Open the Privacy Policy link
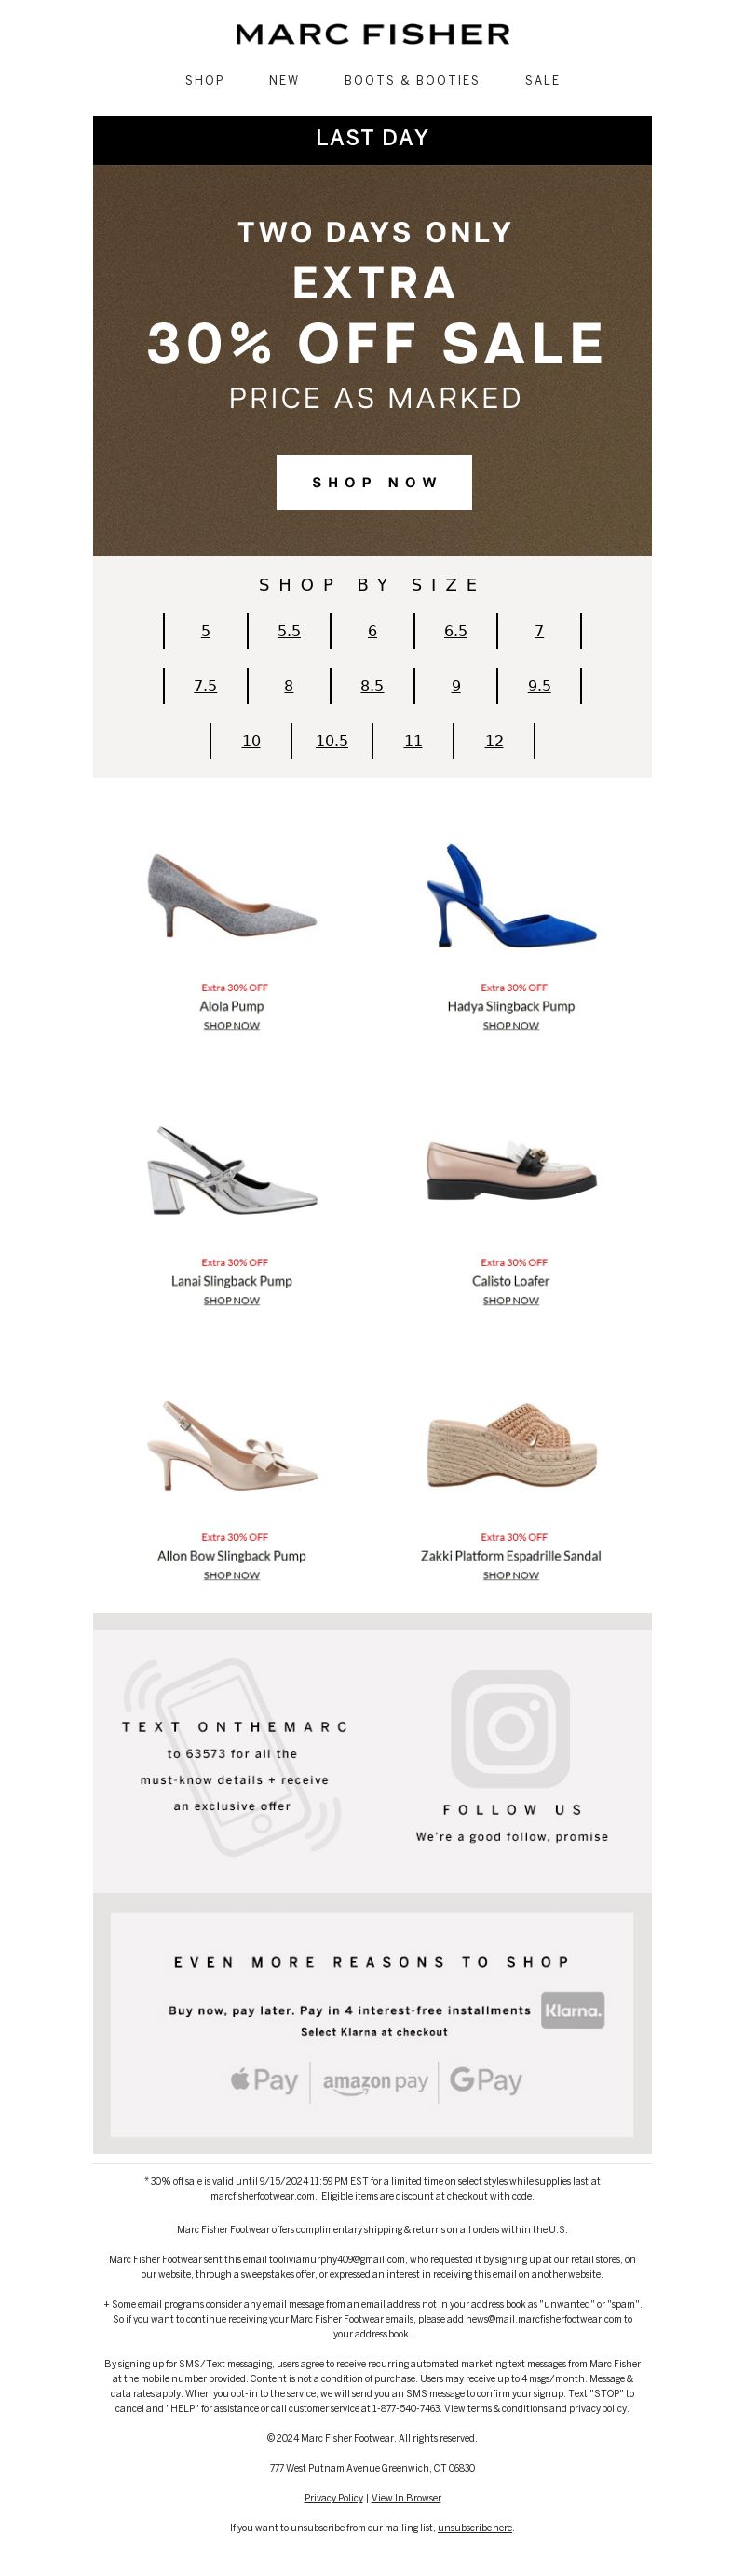Viewport: 745px width, 2576px height. coord(334,2498)
